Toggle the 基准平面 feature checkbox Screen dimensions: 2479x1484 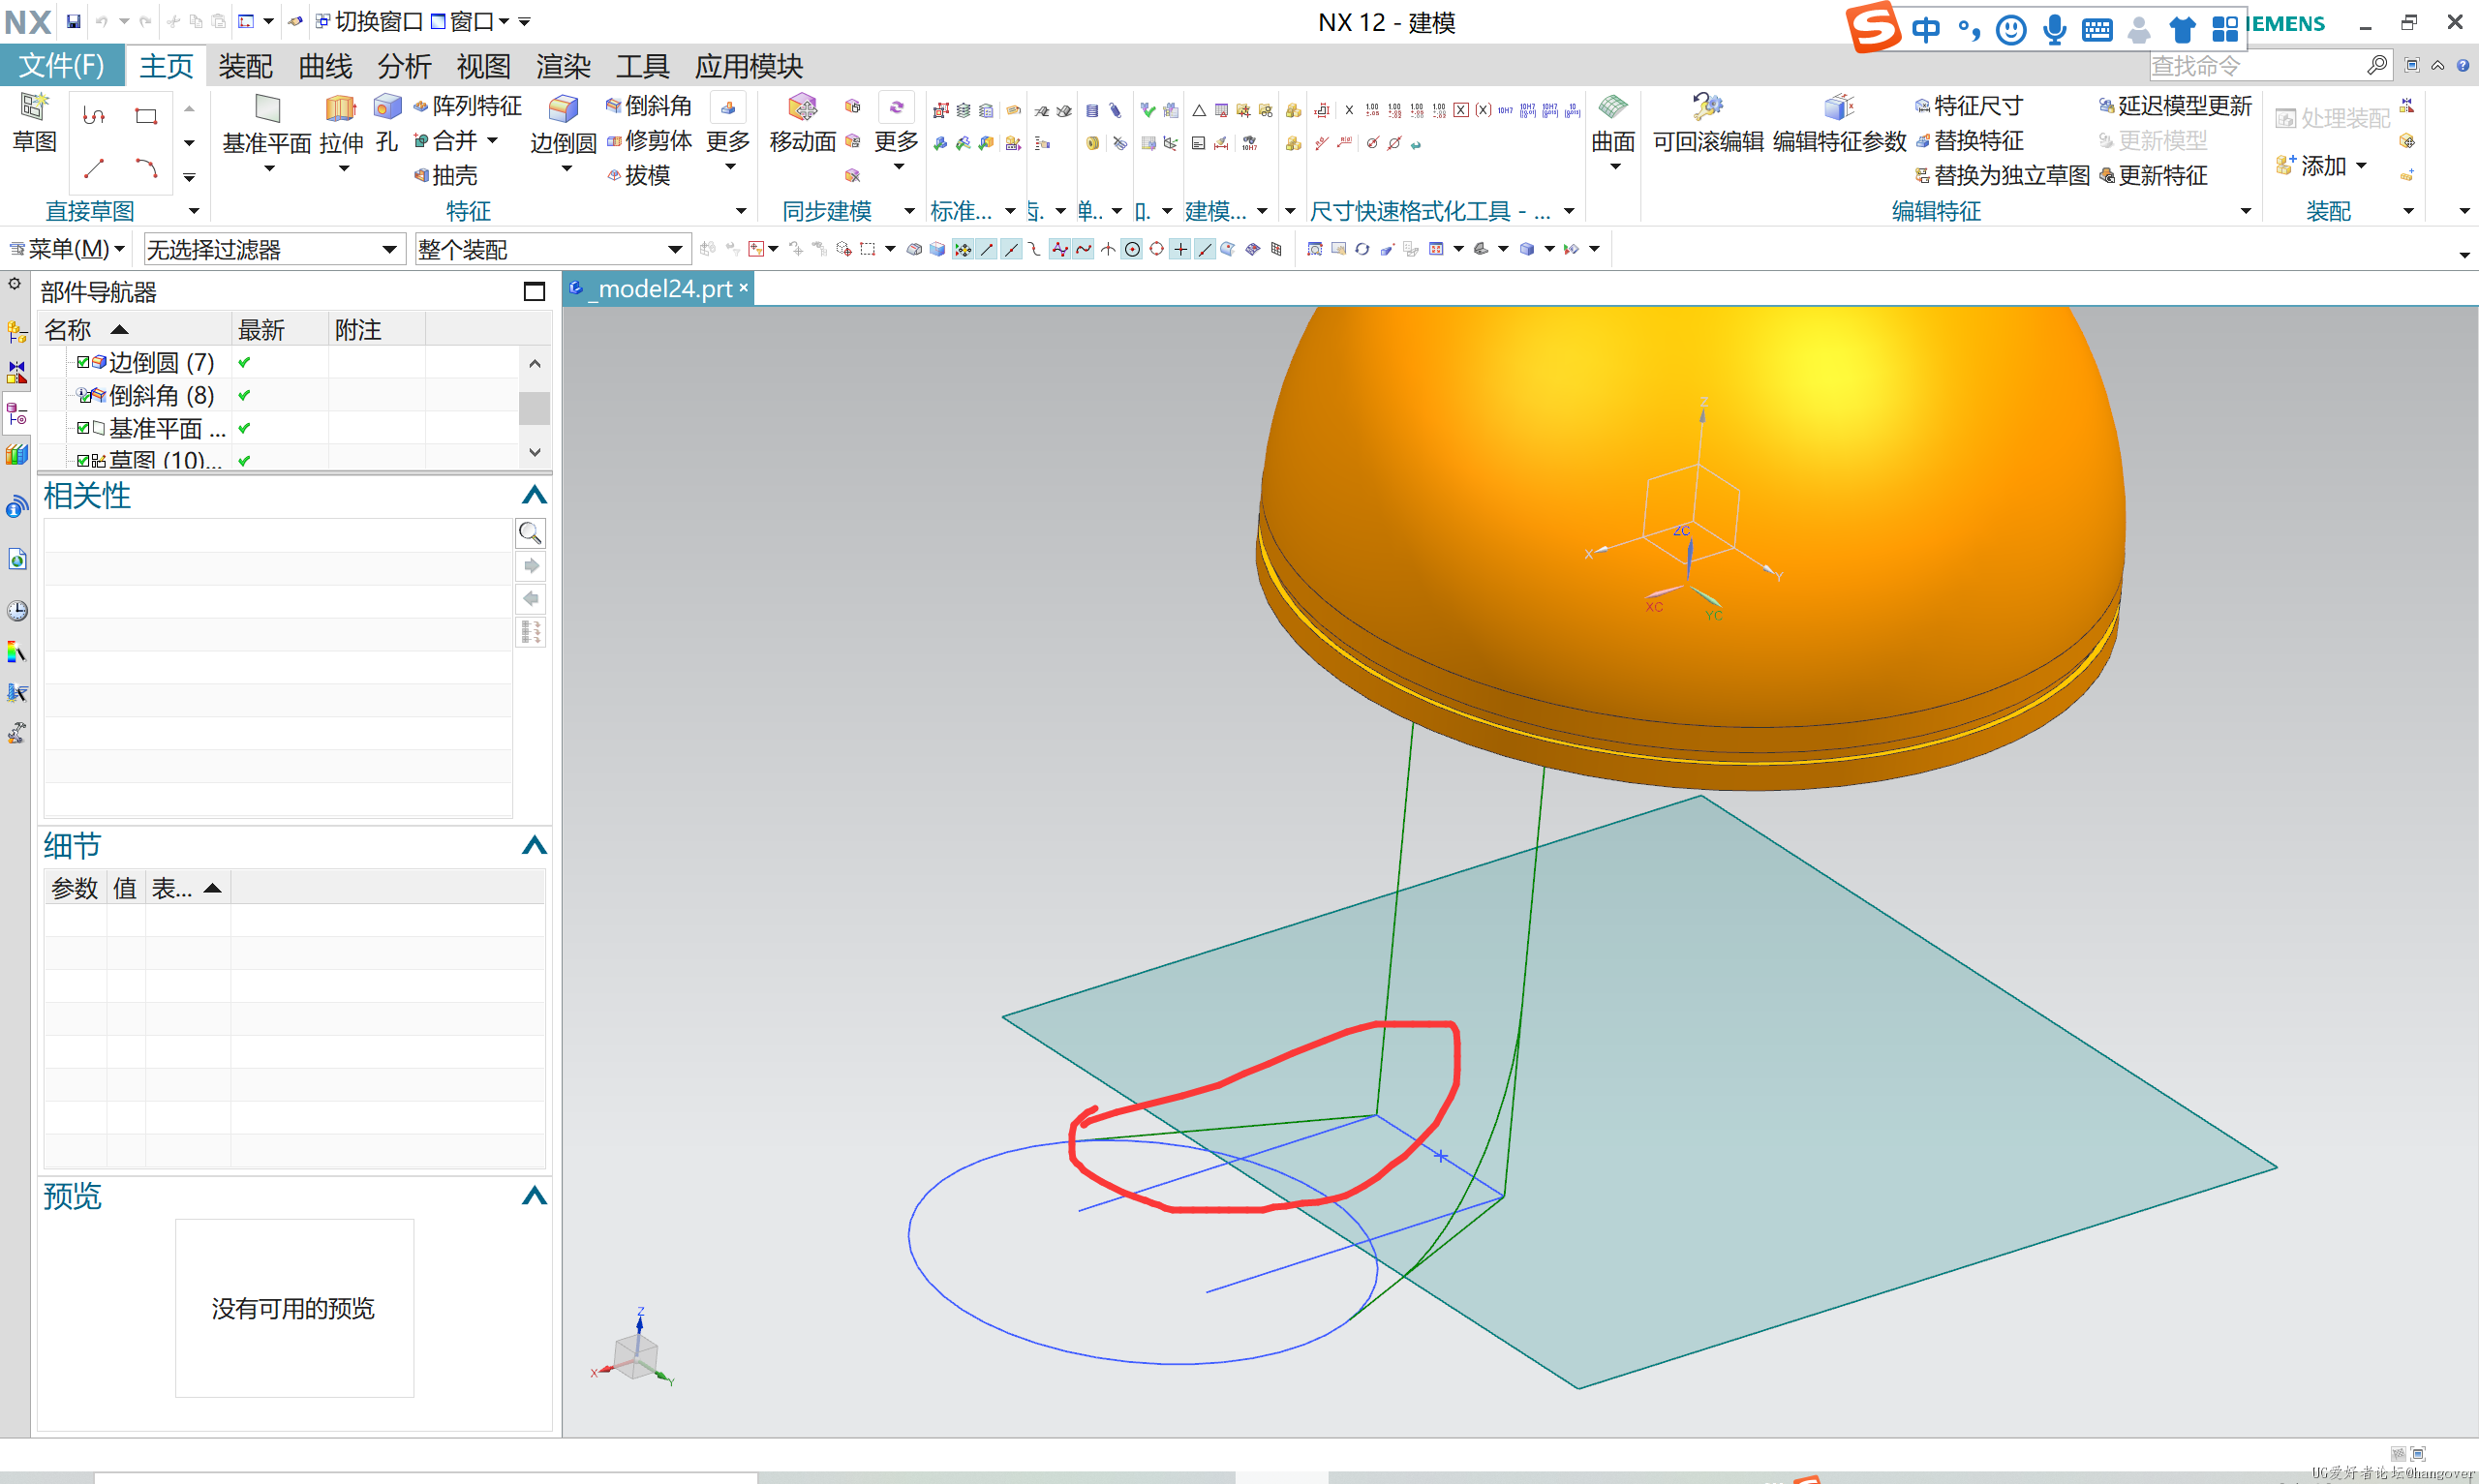[83, 428]
